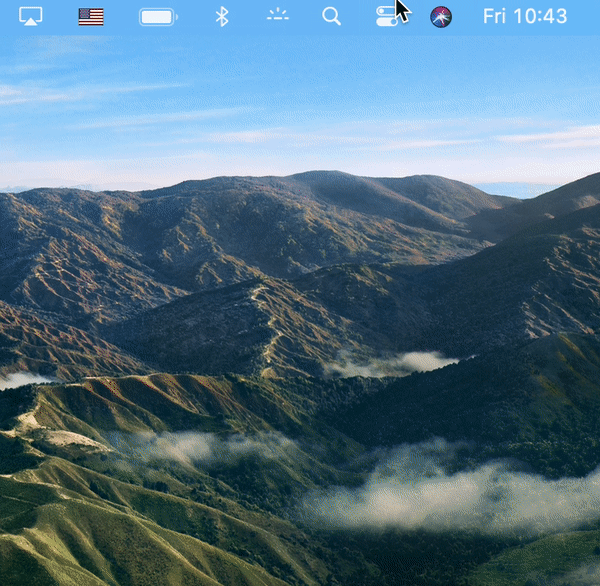Image resolution: width=600 pixels, height=586 pixels.
Task: Click the Fri 10:43 clock
Action: point(524,16)
